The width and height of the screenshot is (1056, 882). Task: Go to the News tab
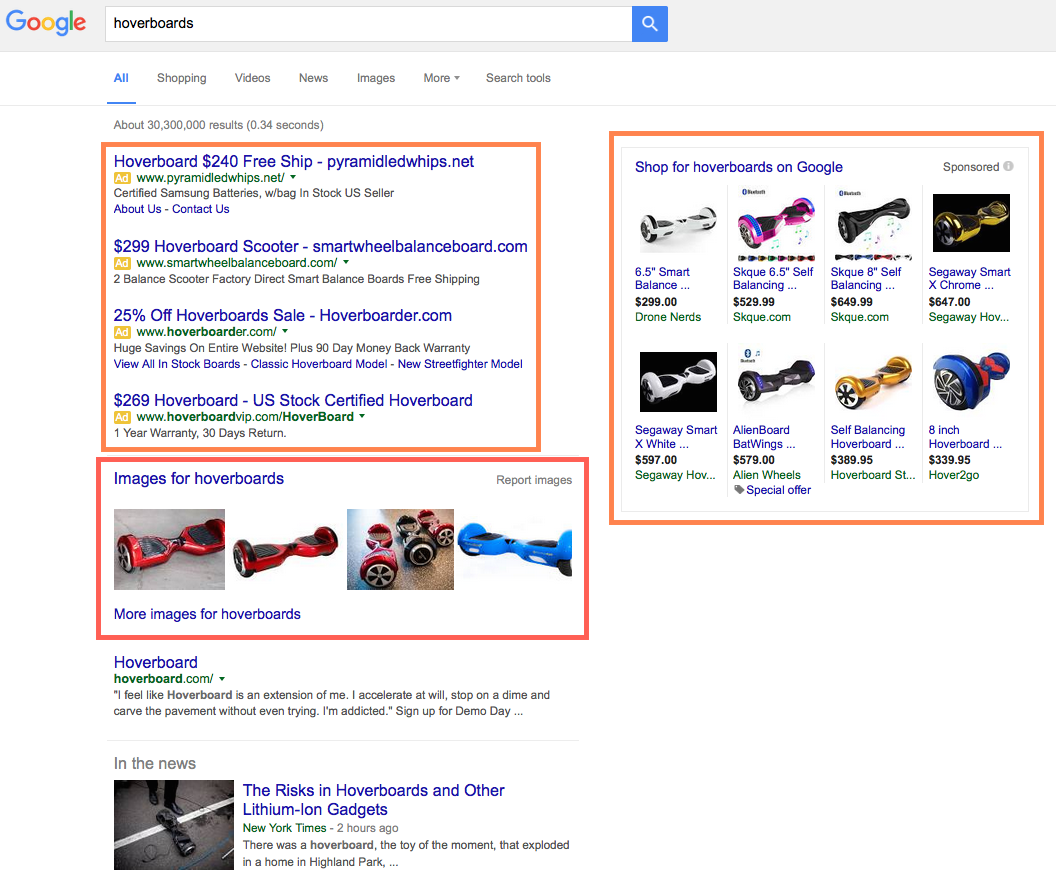pyautogui.click(x=313, y=78)
